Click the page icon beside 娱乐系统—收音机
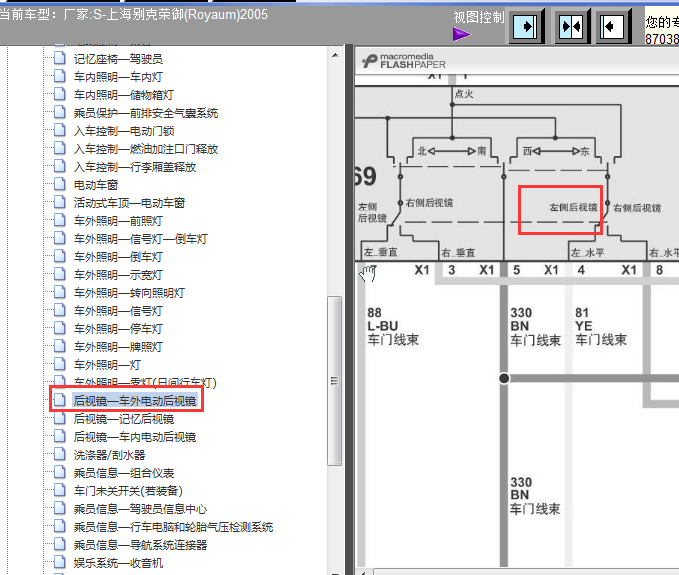 (x=59, y=562)
